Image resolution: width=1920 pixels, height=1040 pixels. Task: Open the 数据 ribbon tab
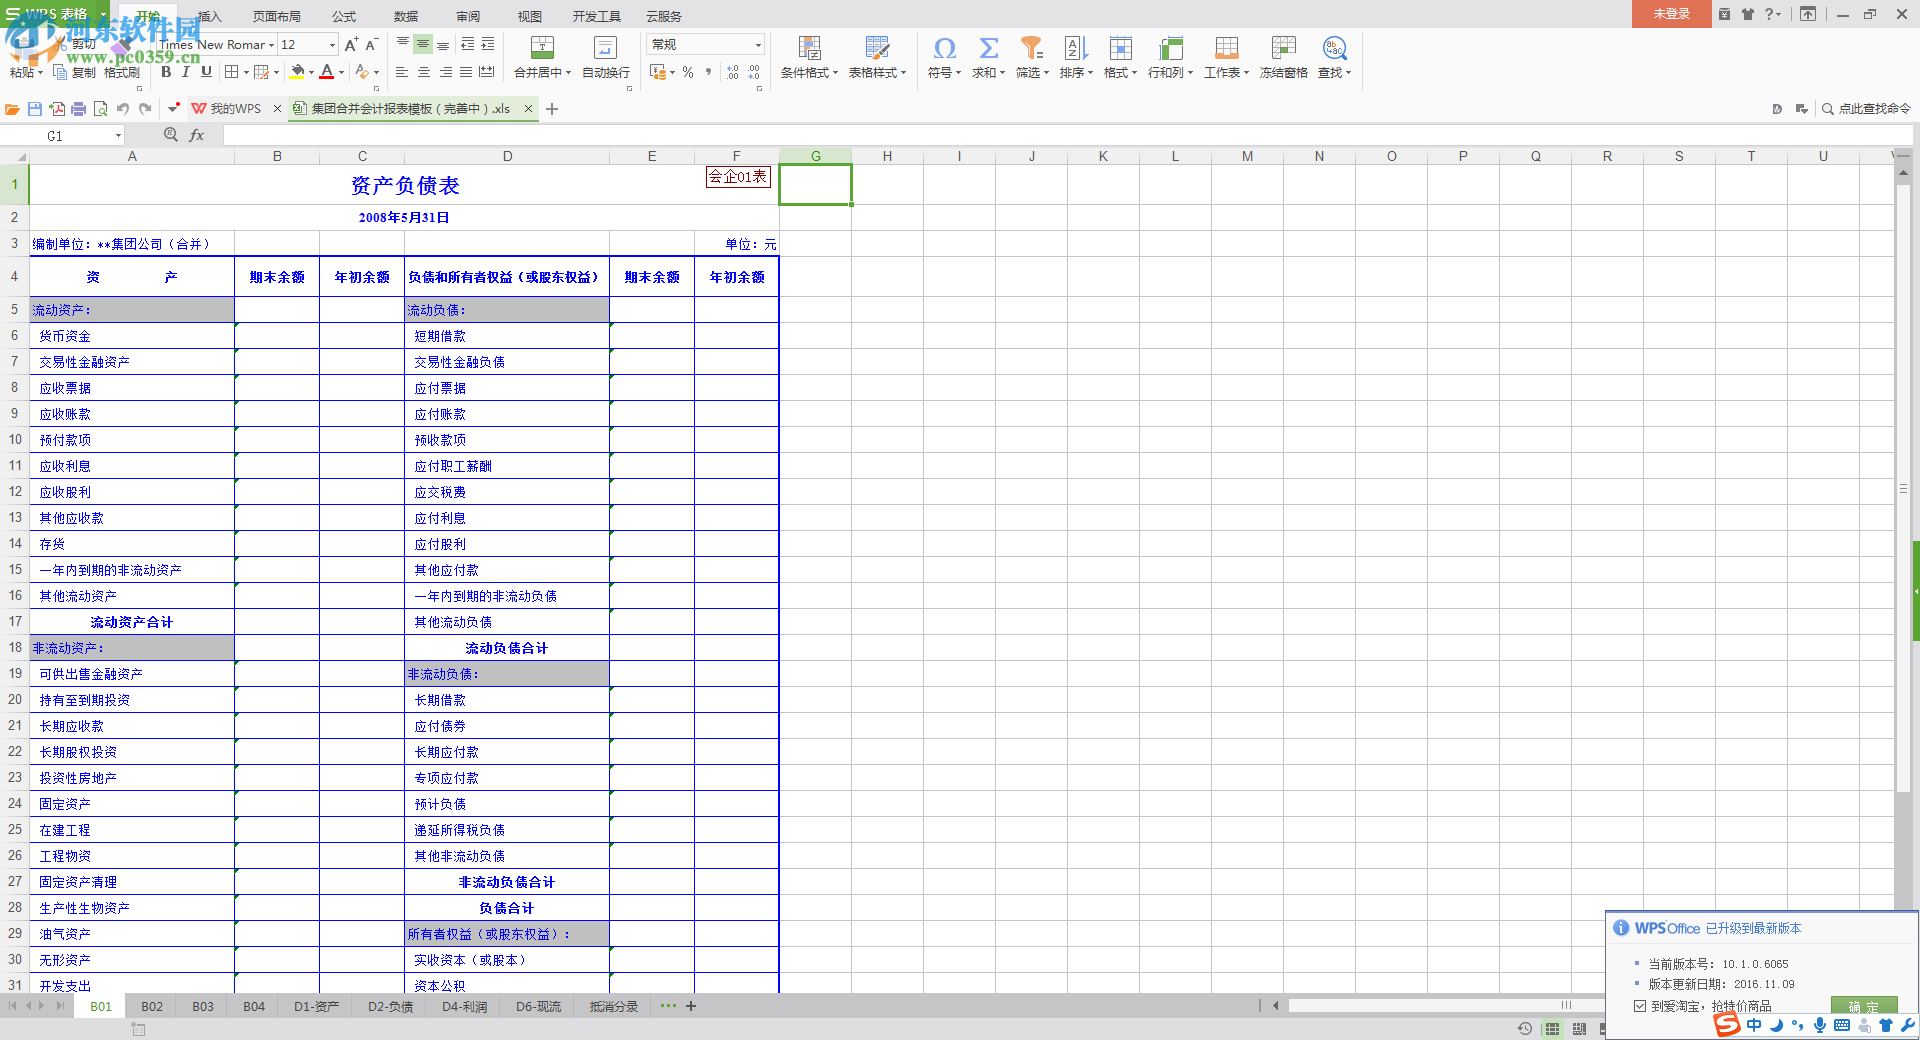[x=406, y=16]
